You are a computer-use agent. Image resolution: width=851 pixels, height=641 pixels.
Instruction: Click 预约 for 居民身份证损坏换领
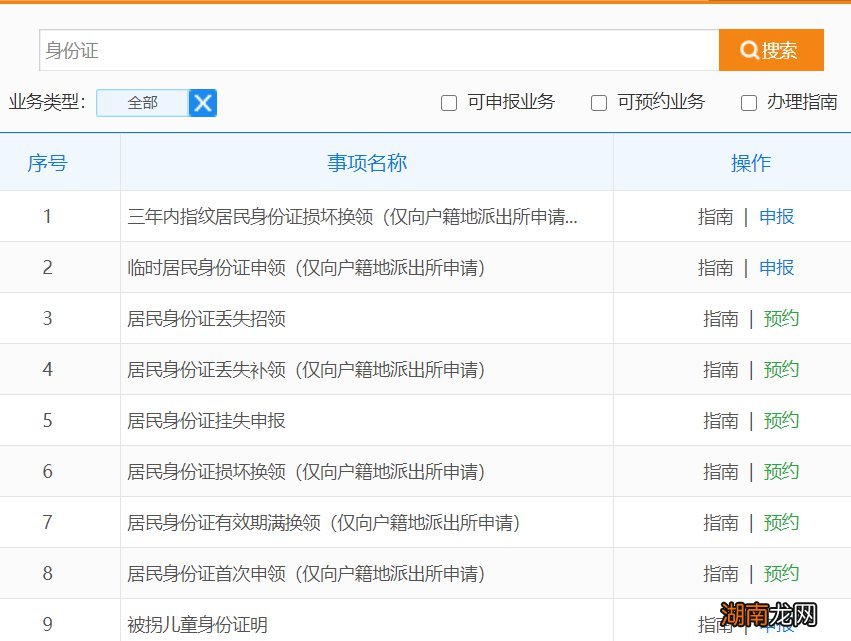tap(781, 471)
